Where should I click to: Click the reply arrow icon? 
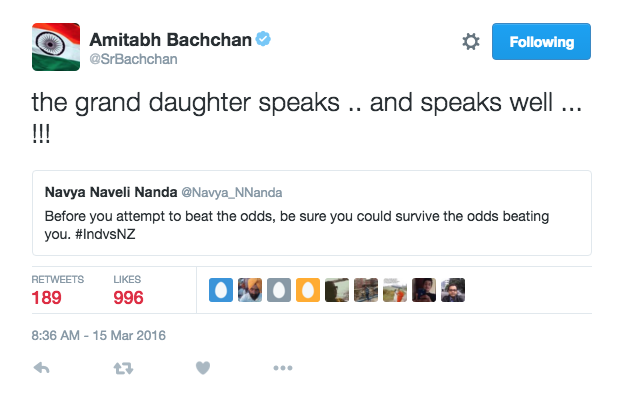(x=42, y=368)
